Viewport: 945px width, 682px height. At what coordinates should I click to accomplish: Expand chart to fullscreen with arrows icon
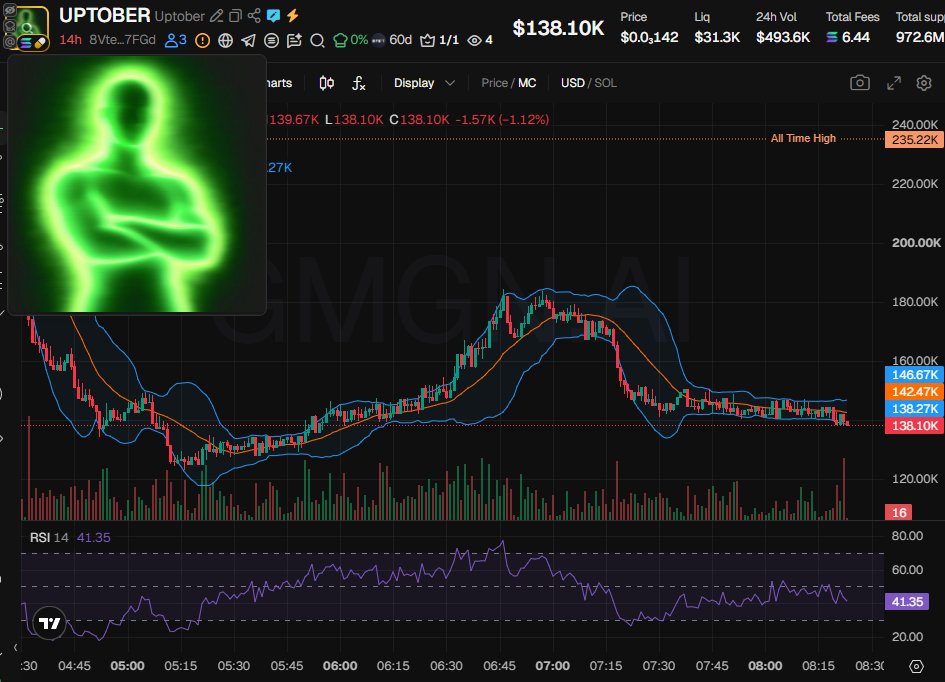coord(894,83)
